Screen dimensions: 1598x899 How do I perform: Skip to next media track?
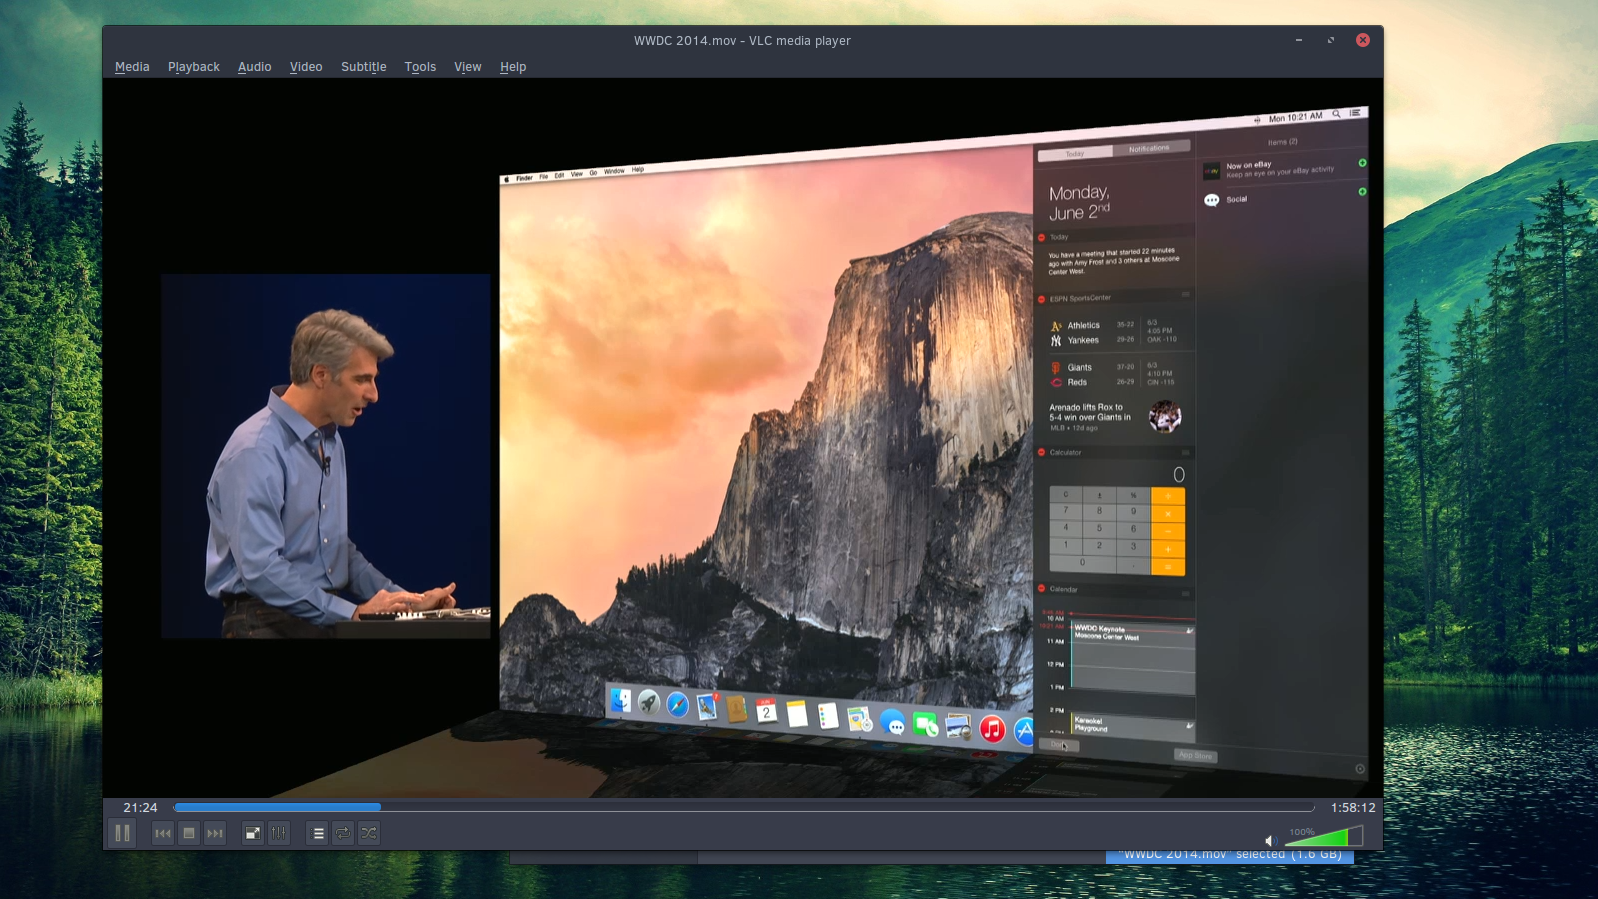(215, 833)
